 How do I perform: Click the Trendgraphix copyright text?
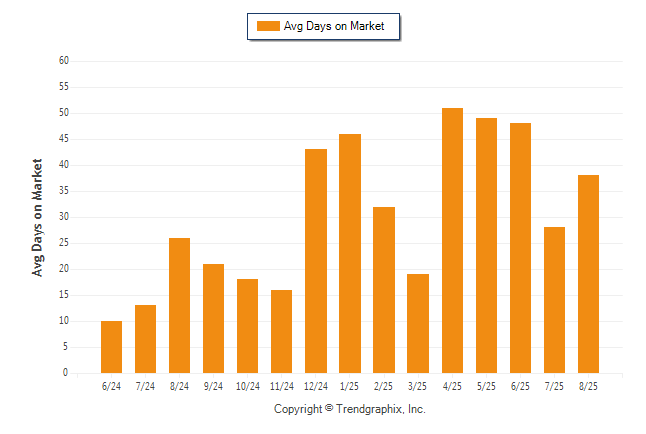click(350, 409)
